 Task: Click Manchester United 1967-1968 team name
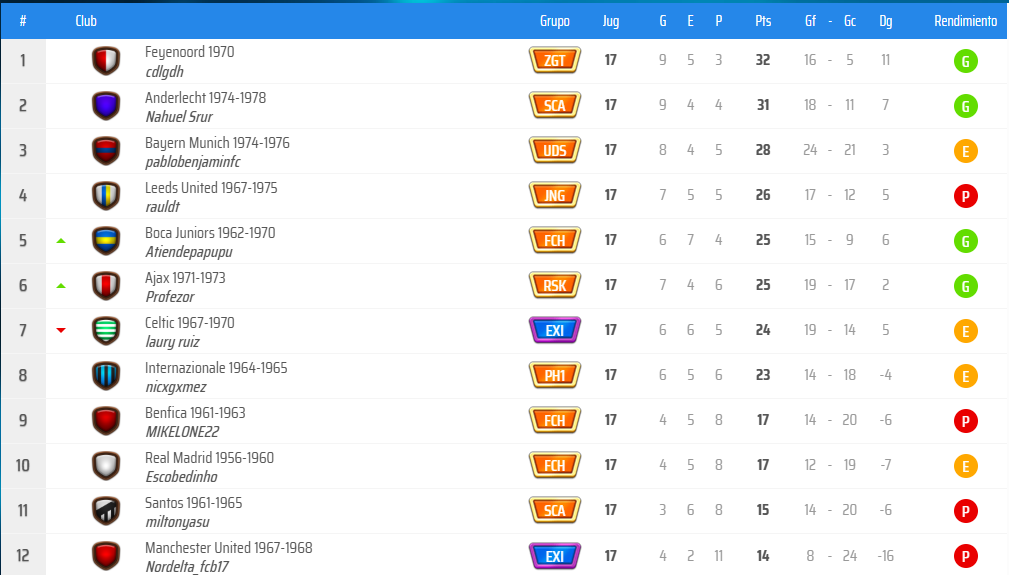click(x=228, y=548)
